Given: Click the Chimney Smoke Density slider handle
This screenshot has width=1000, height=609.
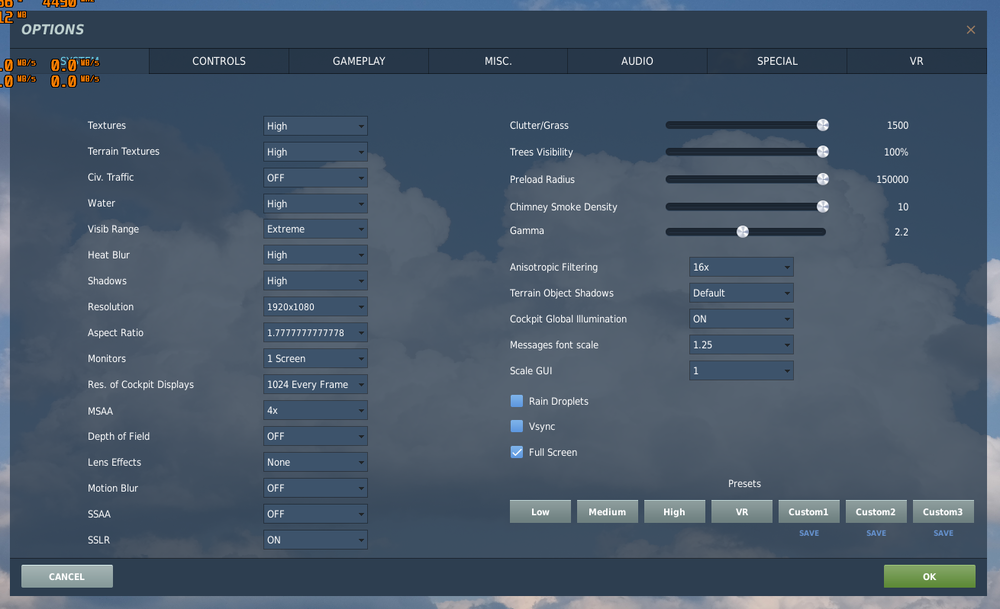Looking at the screenshot, I should point(823,207).
